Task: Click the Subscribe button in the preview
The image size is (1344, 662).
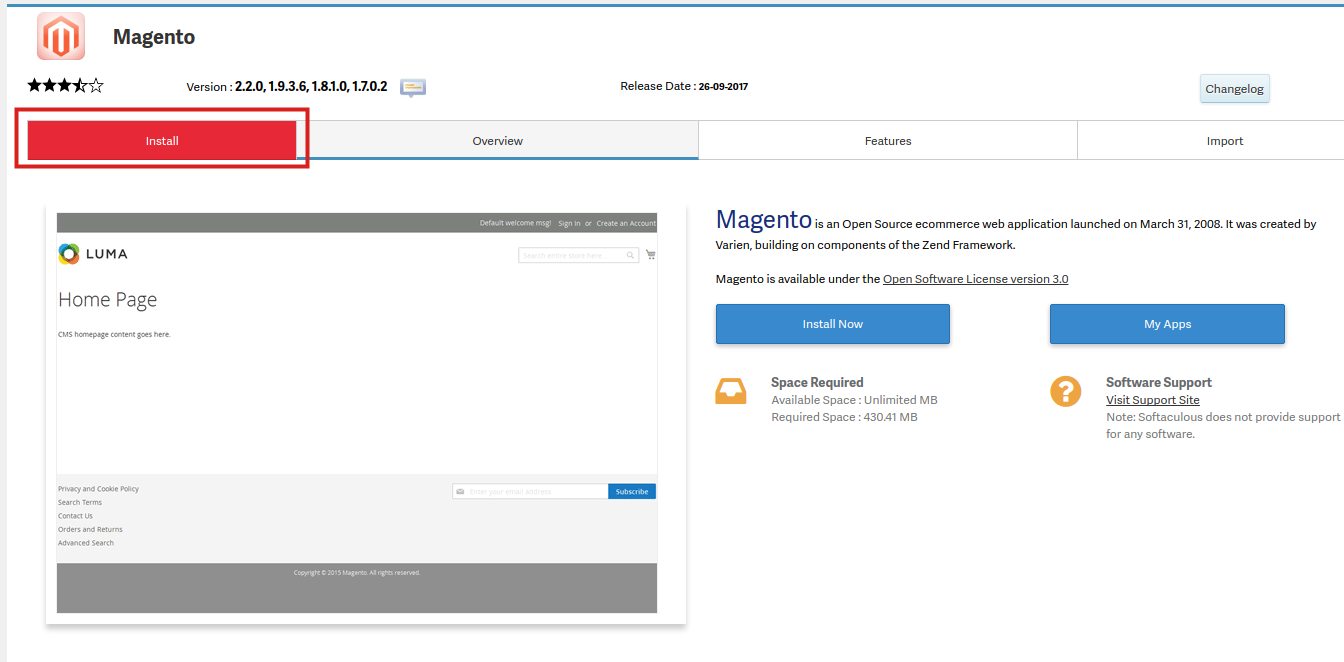Action: (x=632, y=491)
